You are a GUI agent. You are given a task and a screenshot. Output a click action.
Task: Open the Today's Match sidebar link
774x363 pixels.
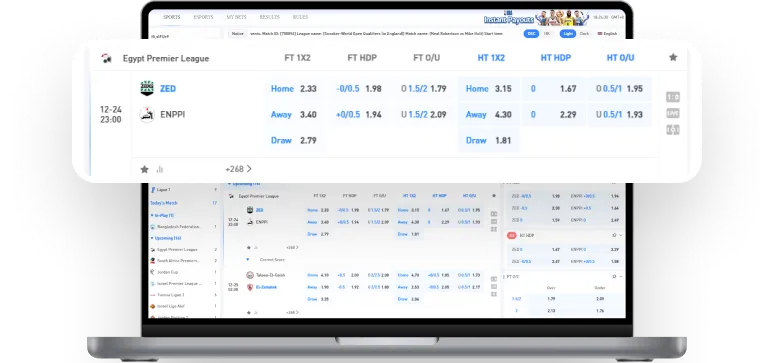[164, 203]
